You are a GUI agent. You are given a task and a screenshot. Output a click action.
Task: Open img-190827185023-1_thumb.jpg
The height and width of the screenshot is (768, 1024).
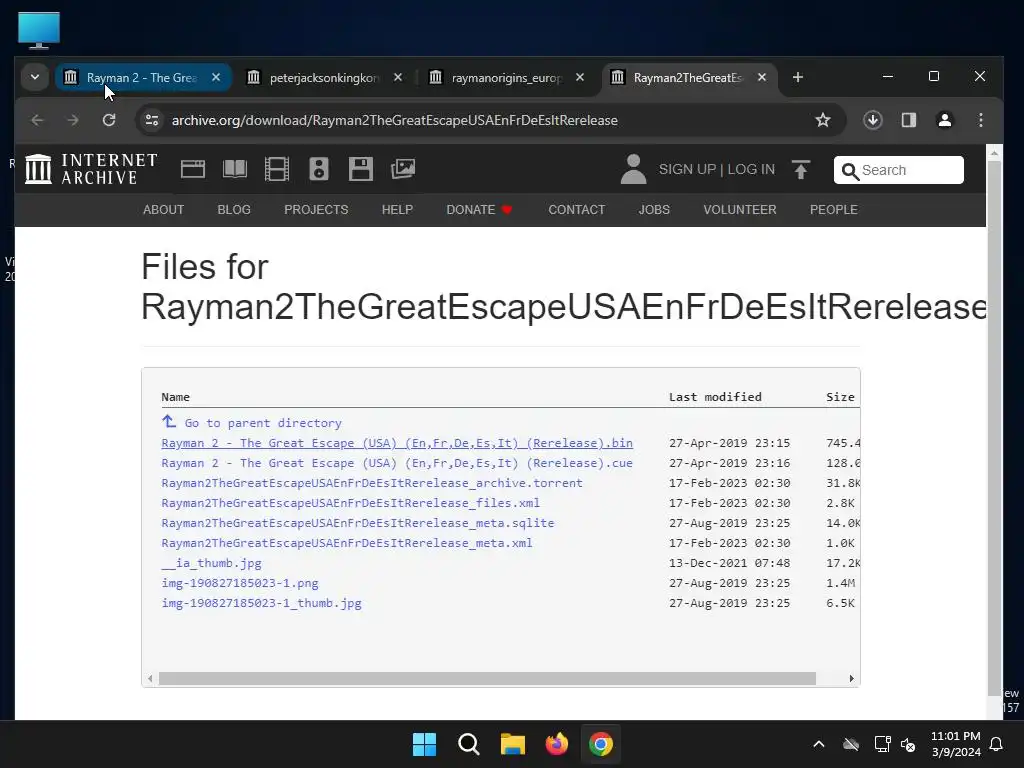coord(261,603)
